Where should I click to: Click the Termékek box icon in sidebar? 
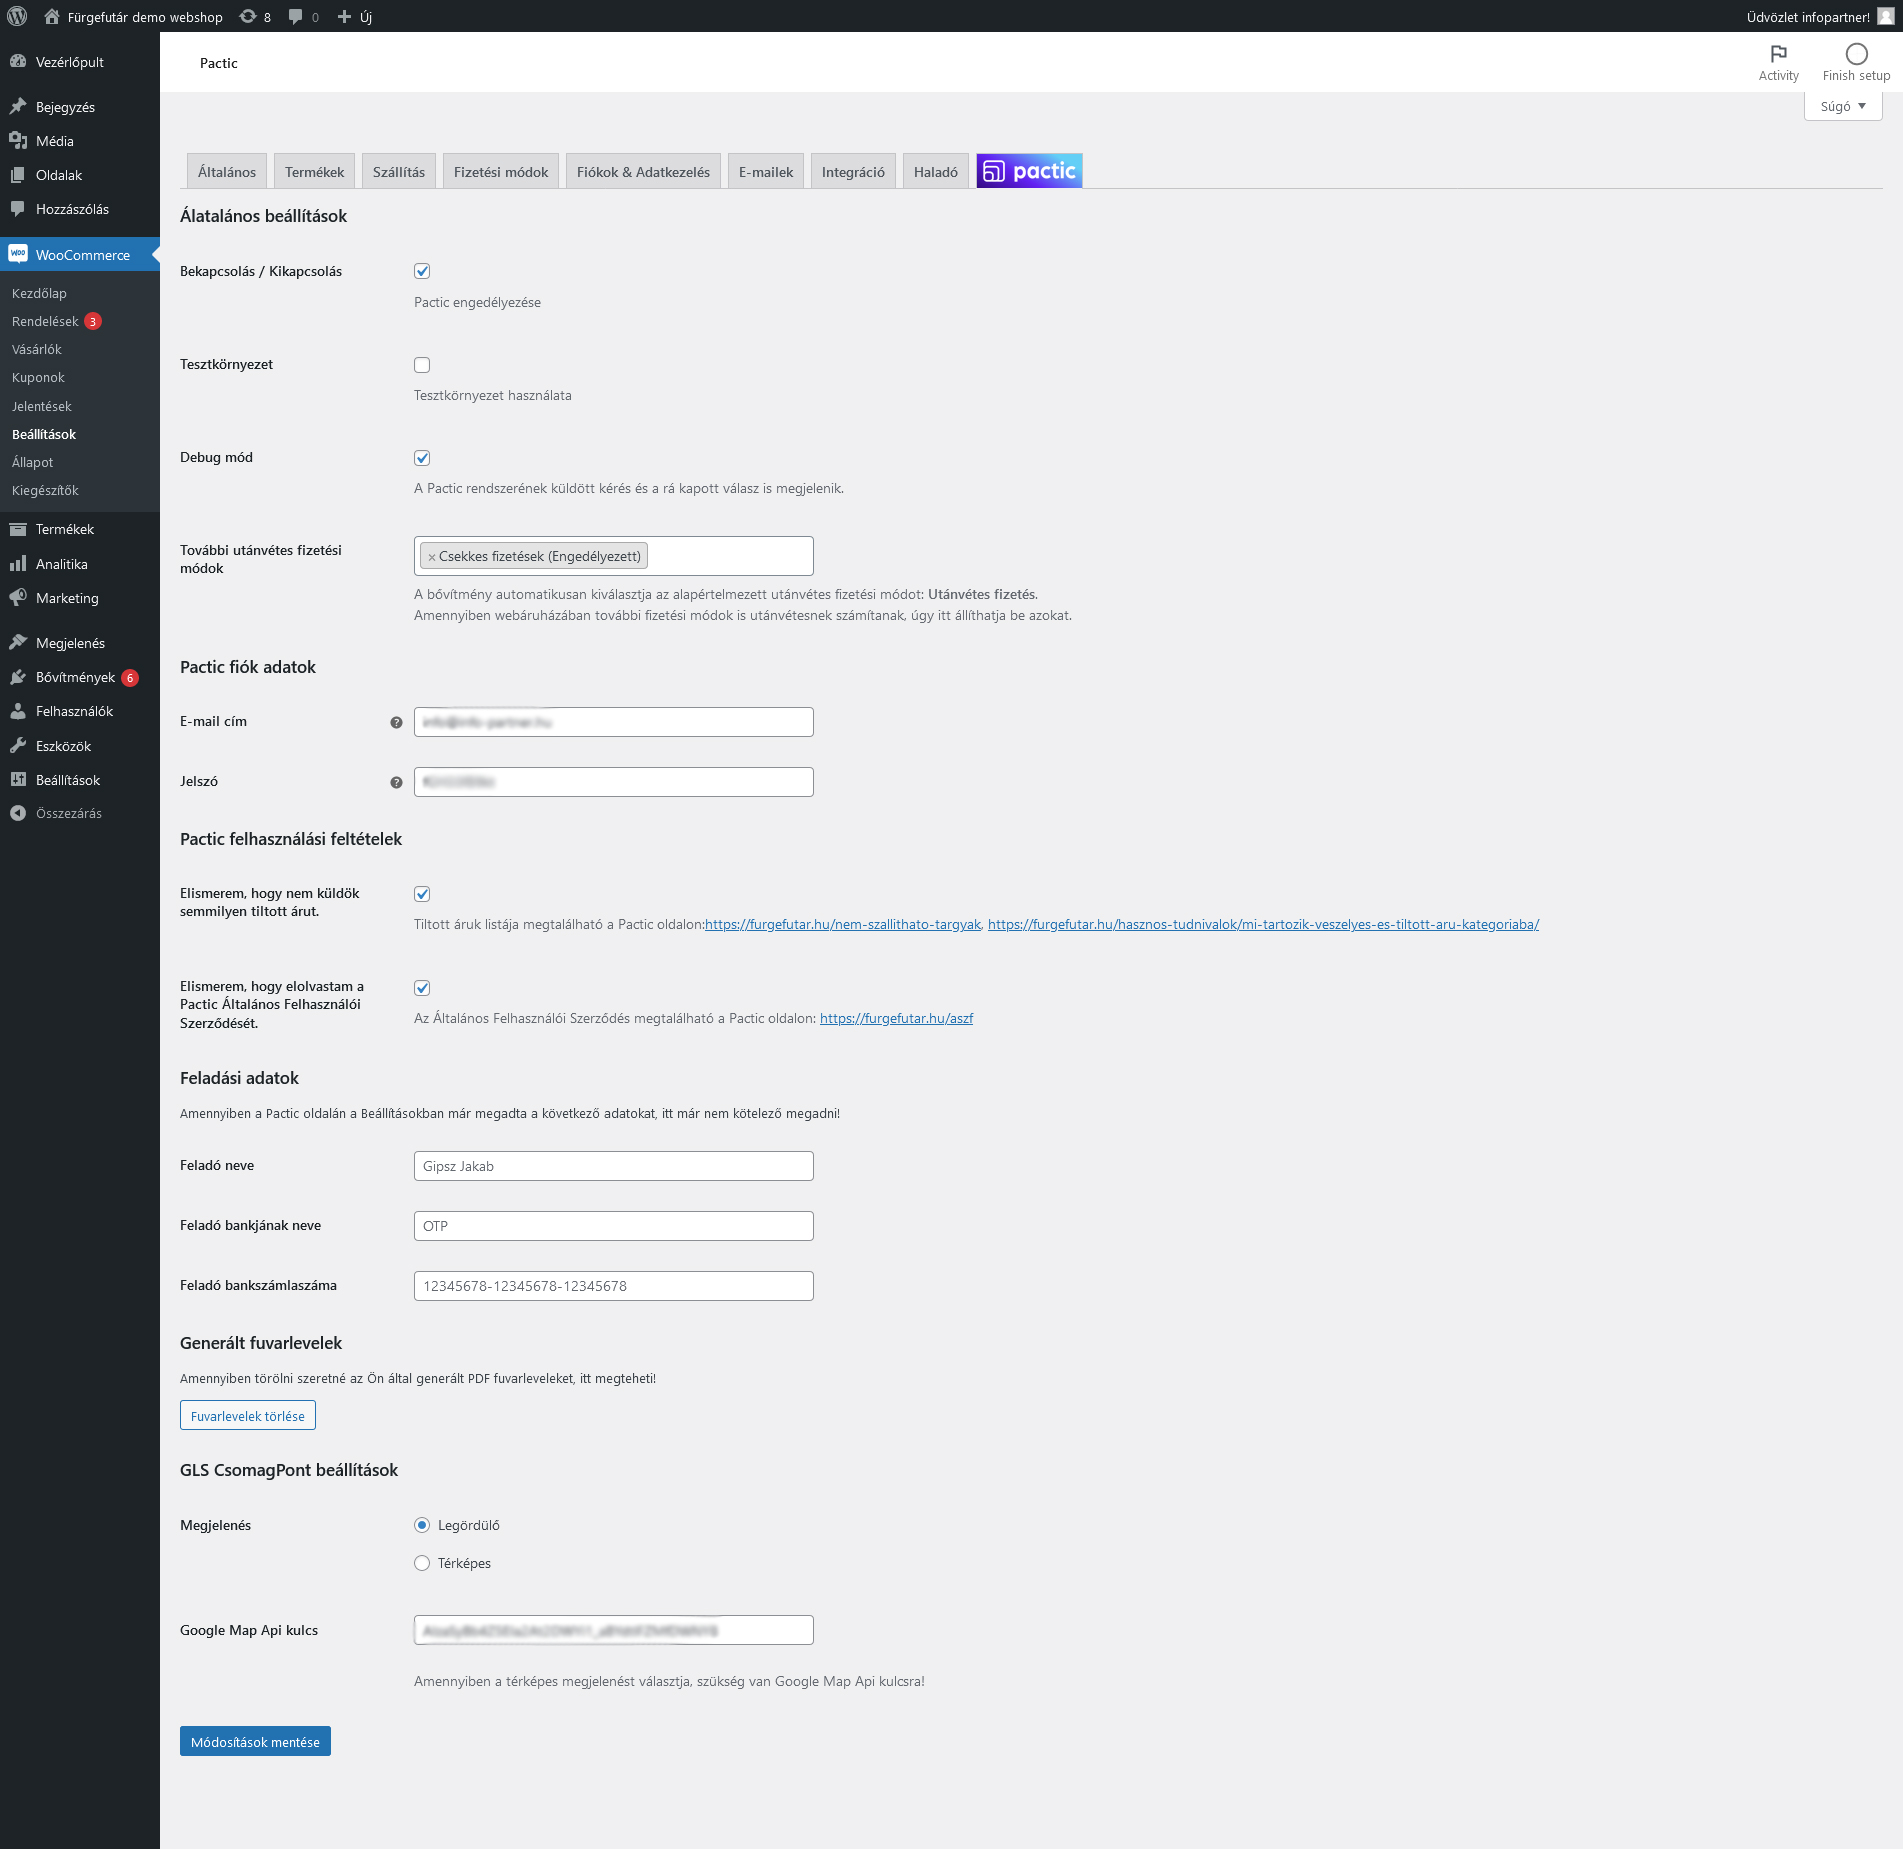click(x=18, y=529)
